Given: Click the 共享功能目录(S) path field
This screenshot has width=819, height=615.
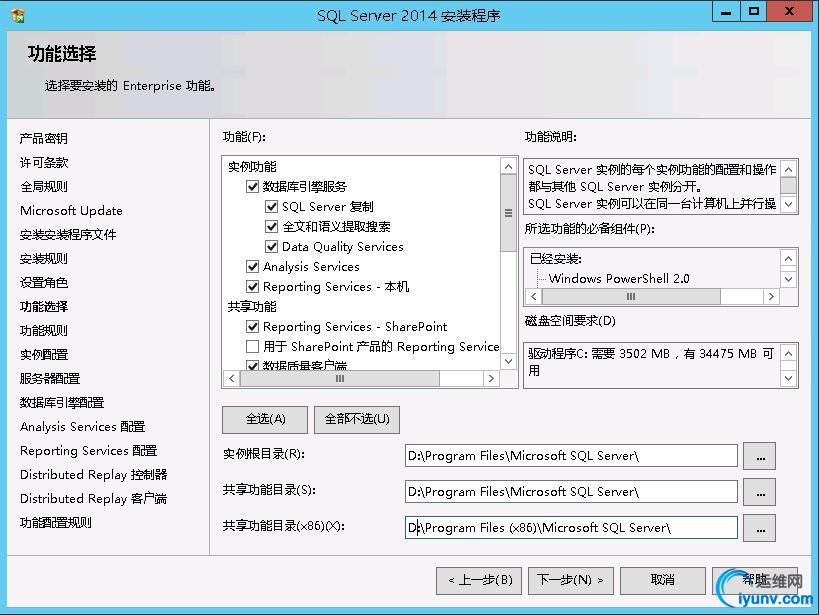Looking at the screenshot, I should [571, 492].
